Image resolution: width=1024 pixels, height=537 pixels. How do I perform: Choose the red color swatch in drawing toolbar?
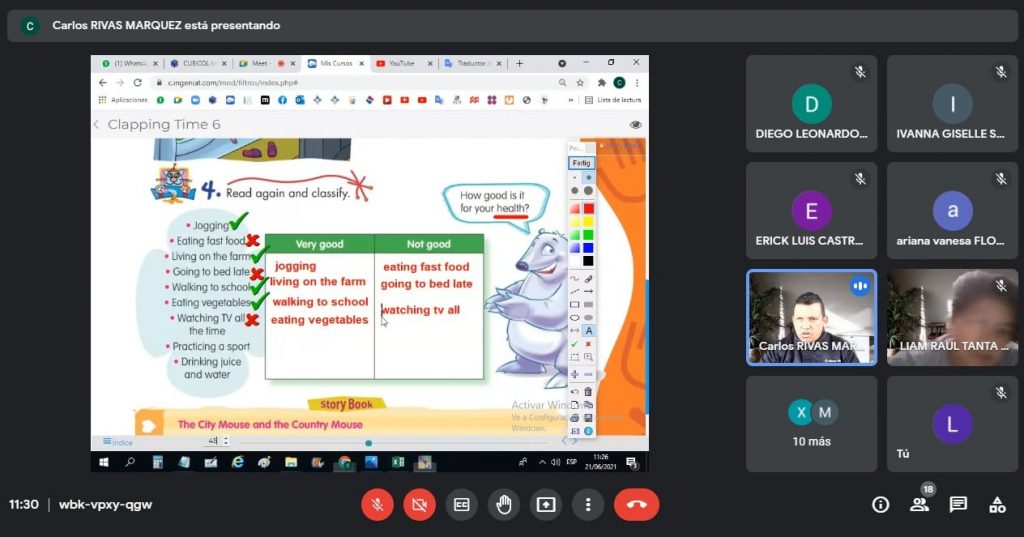coord(588,208)
